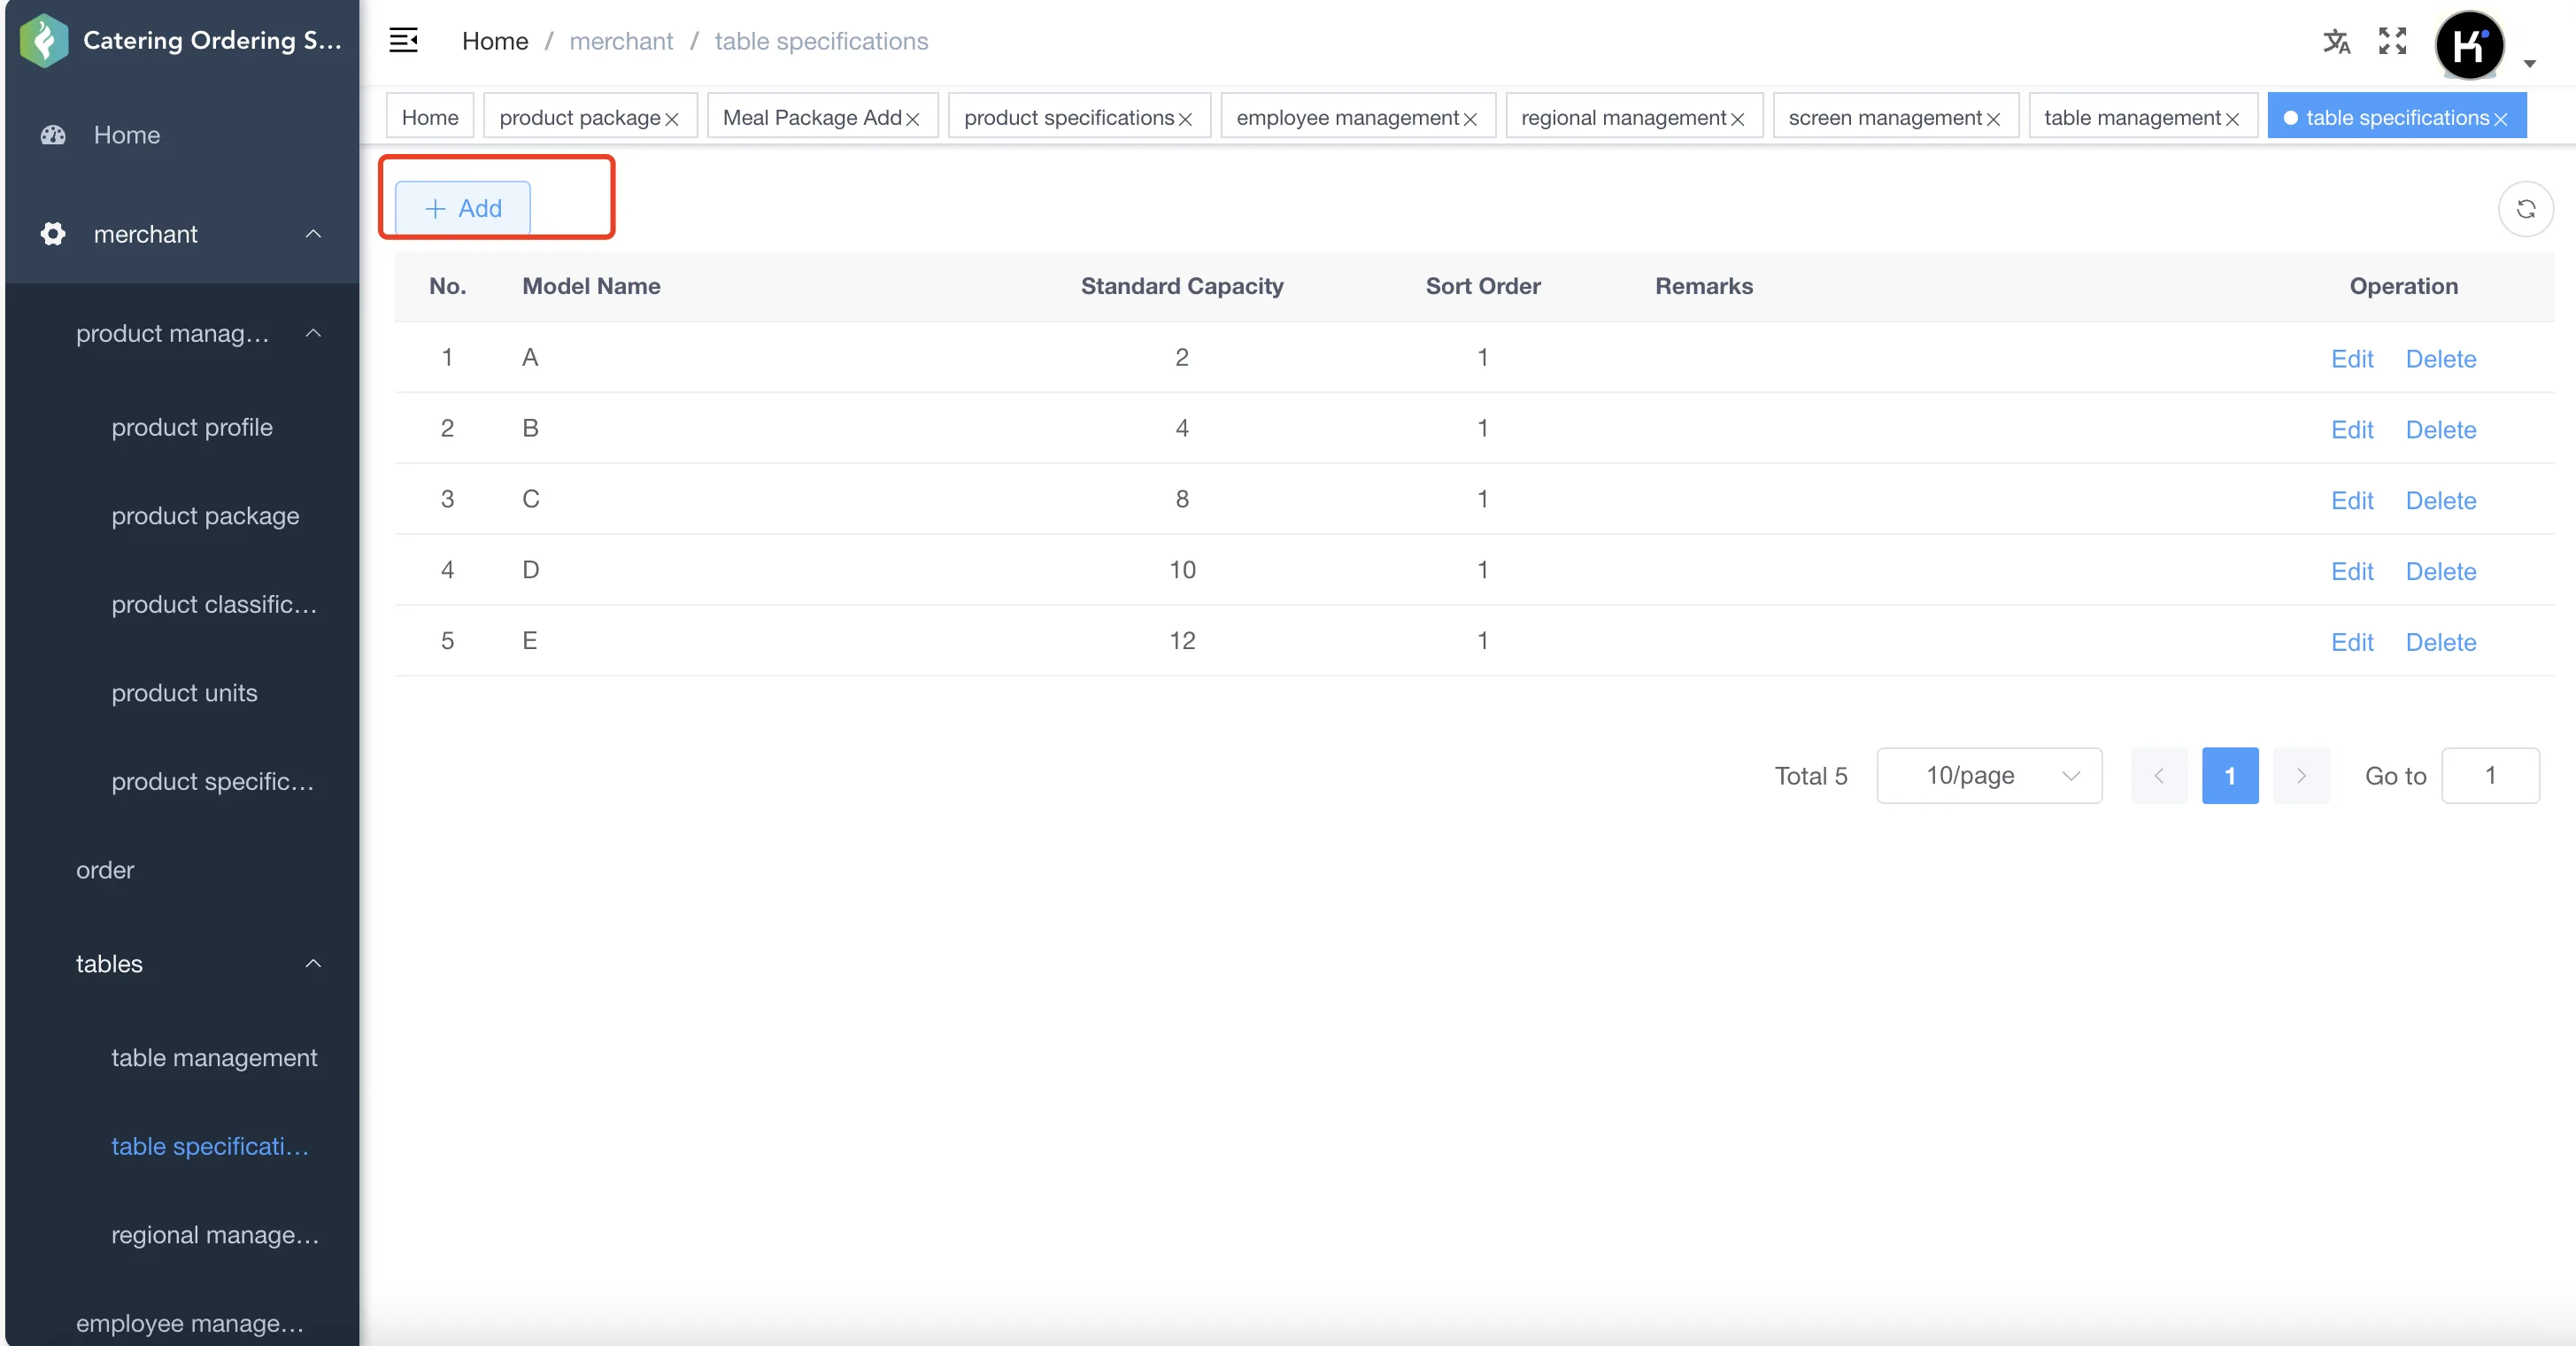Screen dimensions: 2576x1346
Task: Switch to the product specifications tab
Action: [1069, 117]
